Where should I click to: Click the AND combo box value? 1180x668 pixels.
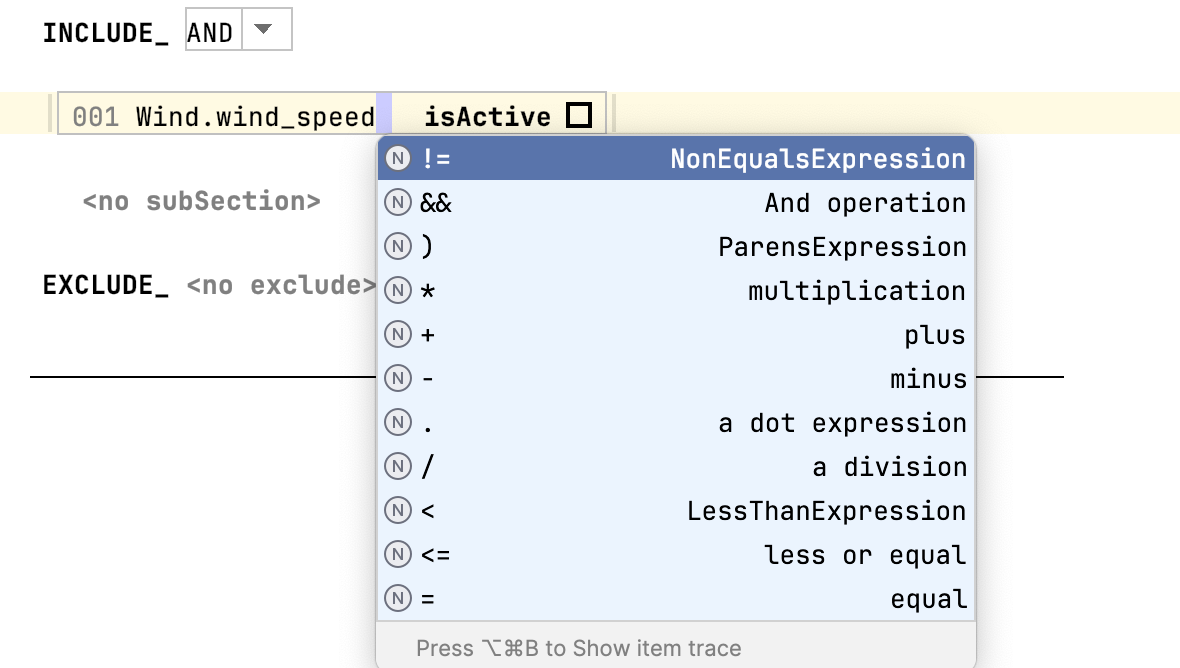(x=210, y=30)
